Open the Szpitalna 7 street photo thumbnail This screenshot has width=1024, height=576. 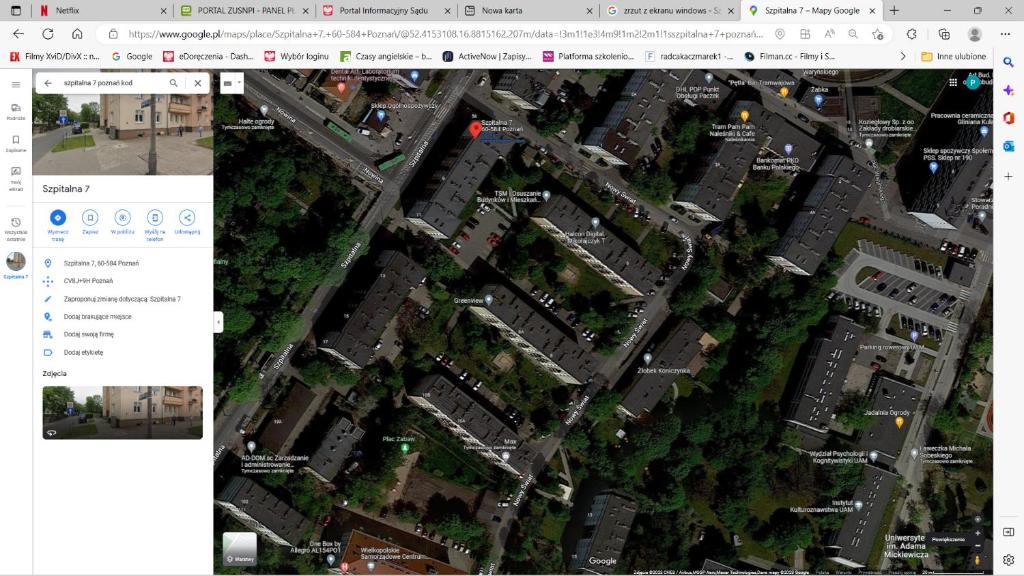122,412
